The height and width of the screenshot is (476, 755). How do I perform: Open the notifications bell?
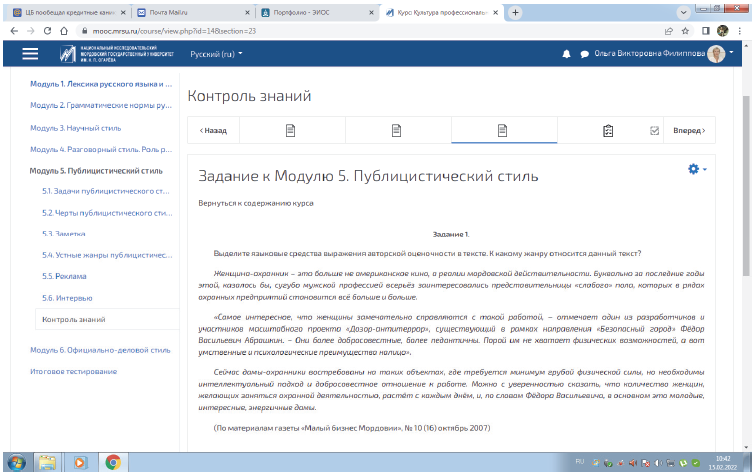click(x=567, y=54)
